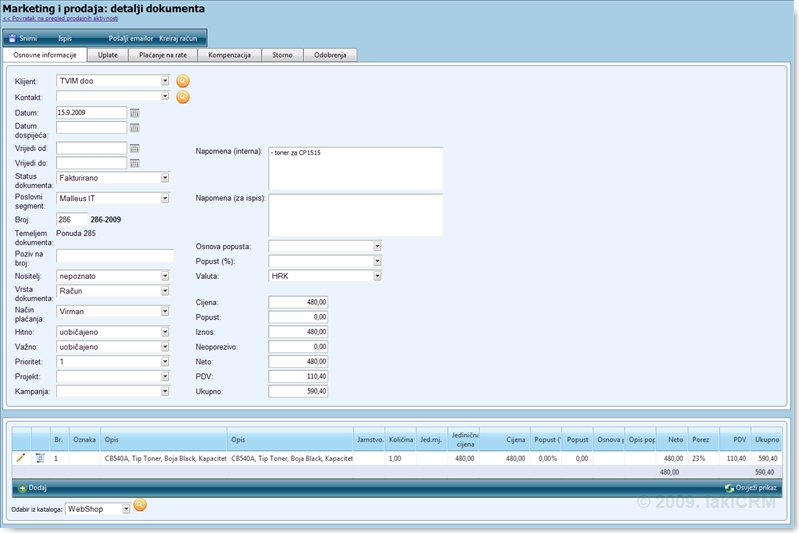
Task: Click the Snimi save disk icon
Action: point(12,38)
